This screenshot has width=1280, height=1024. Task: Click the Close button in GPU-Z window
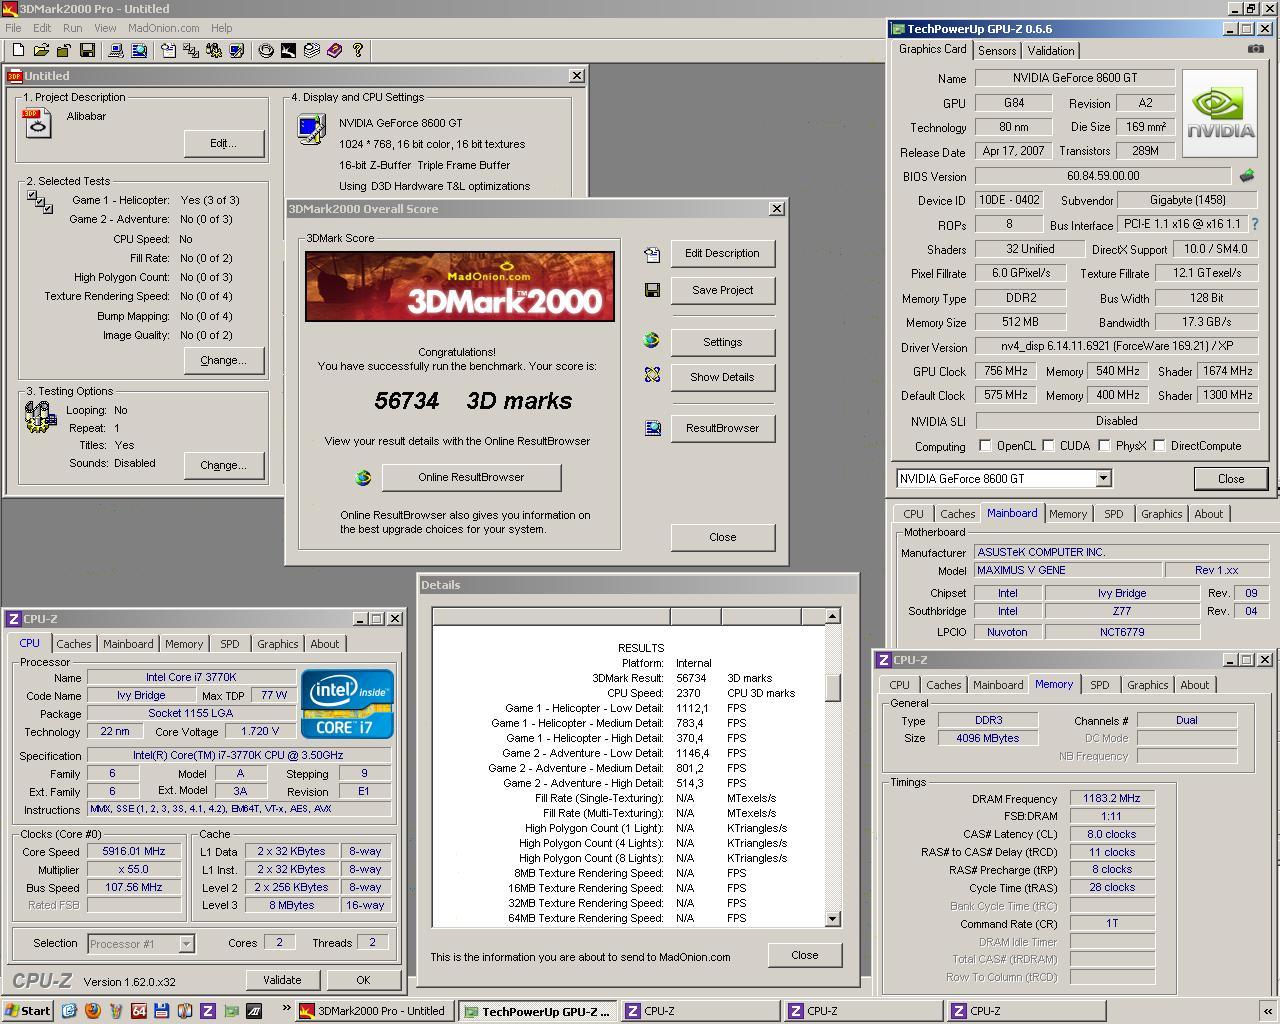pos(1231,479)
